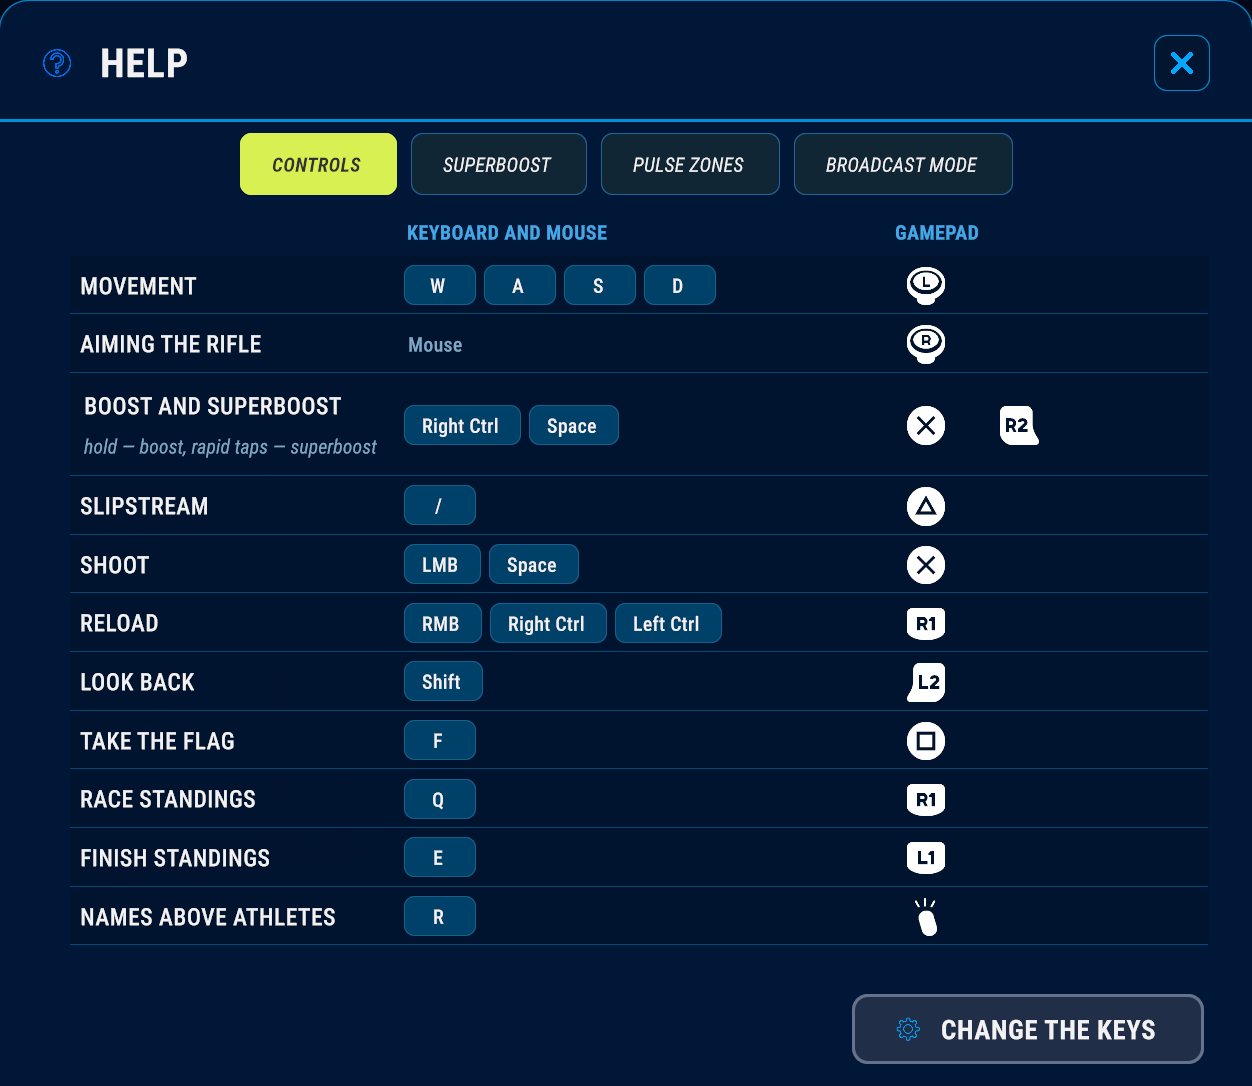Click the Reload row label
Viewport: 1252px width, 1086px height.
click(x=119, y=623)
